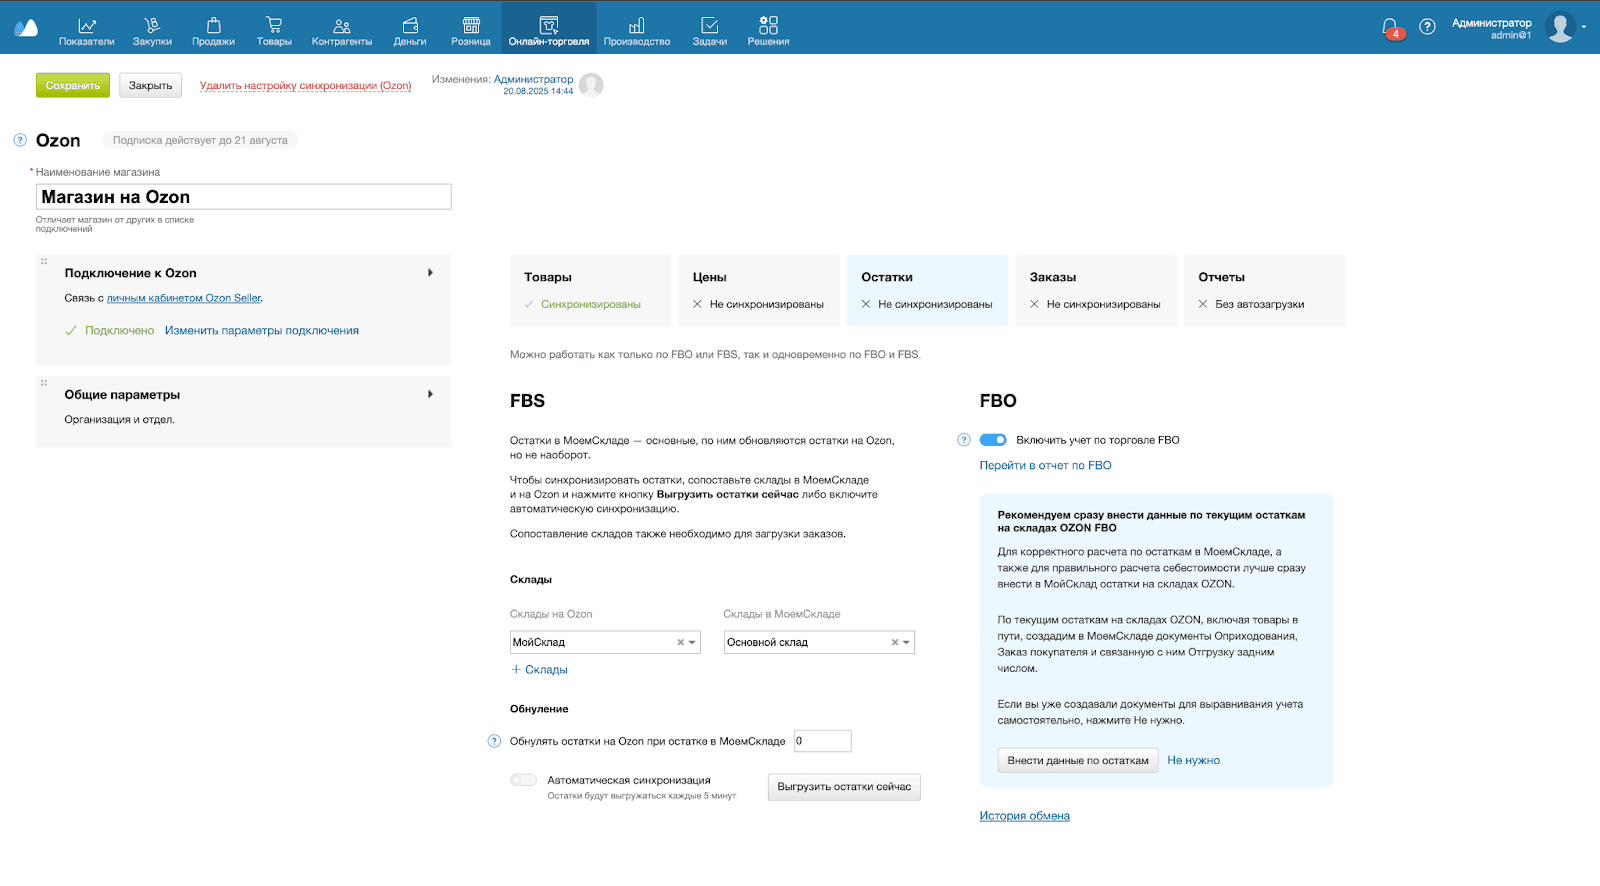Click the green Сохранить button
The image size is (1600, 886).
tap(73, 86)
